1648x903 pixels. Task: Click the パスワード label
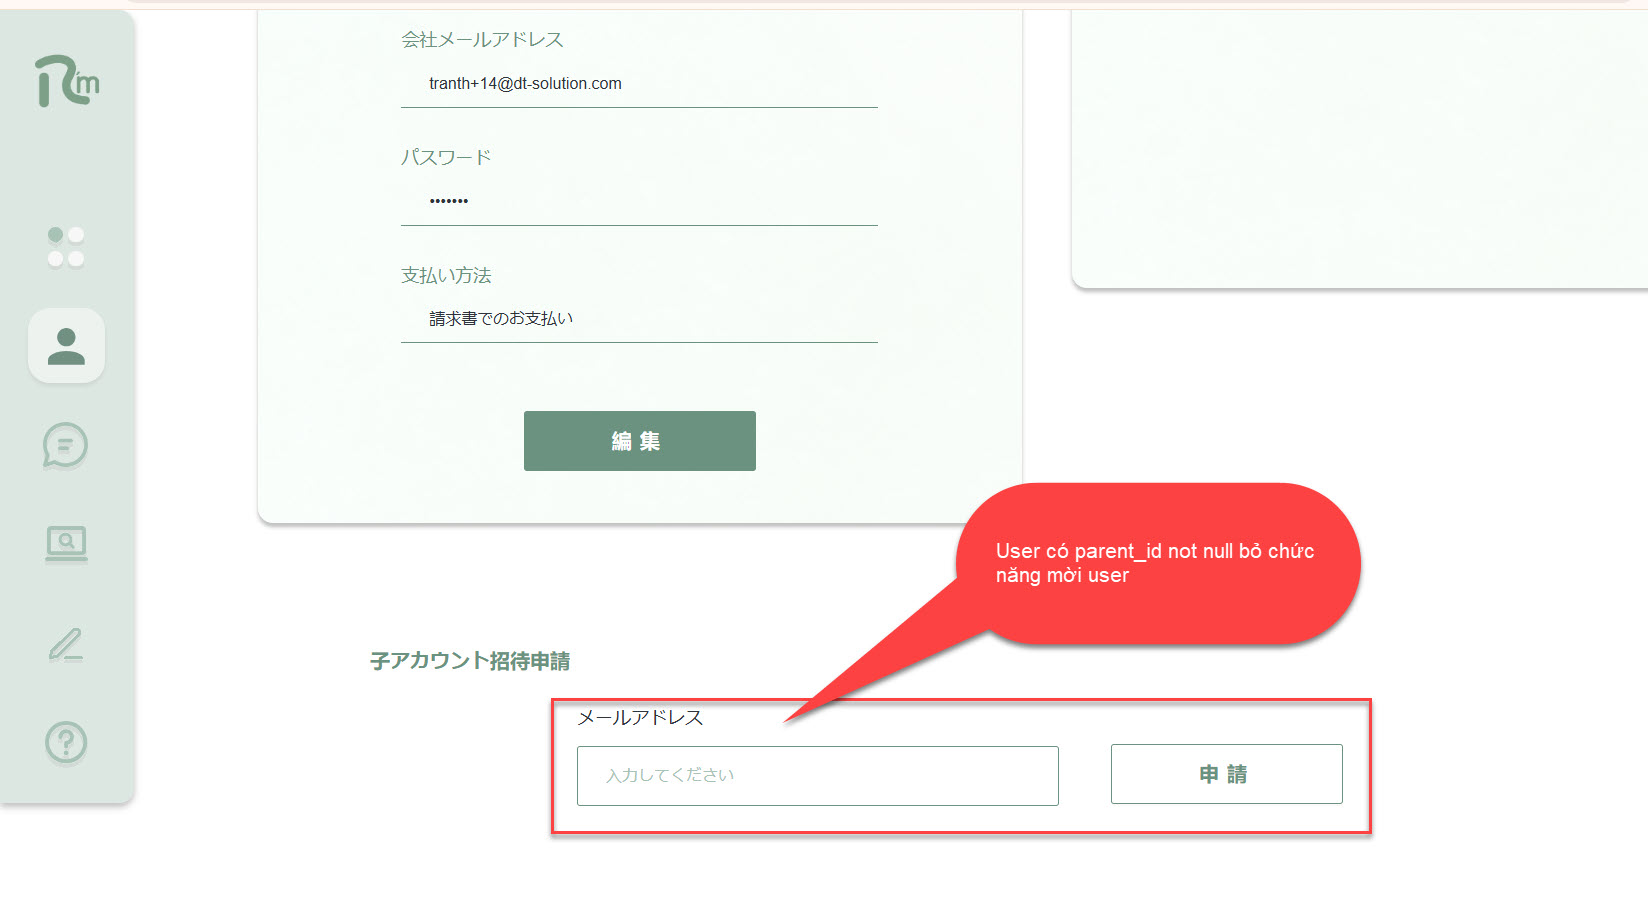tap(446, 158)
